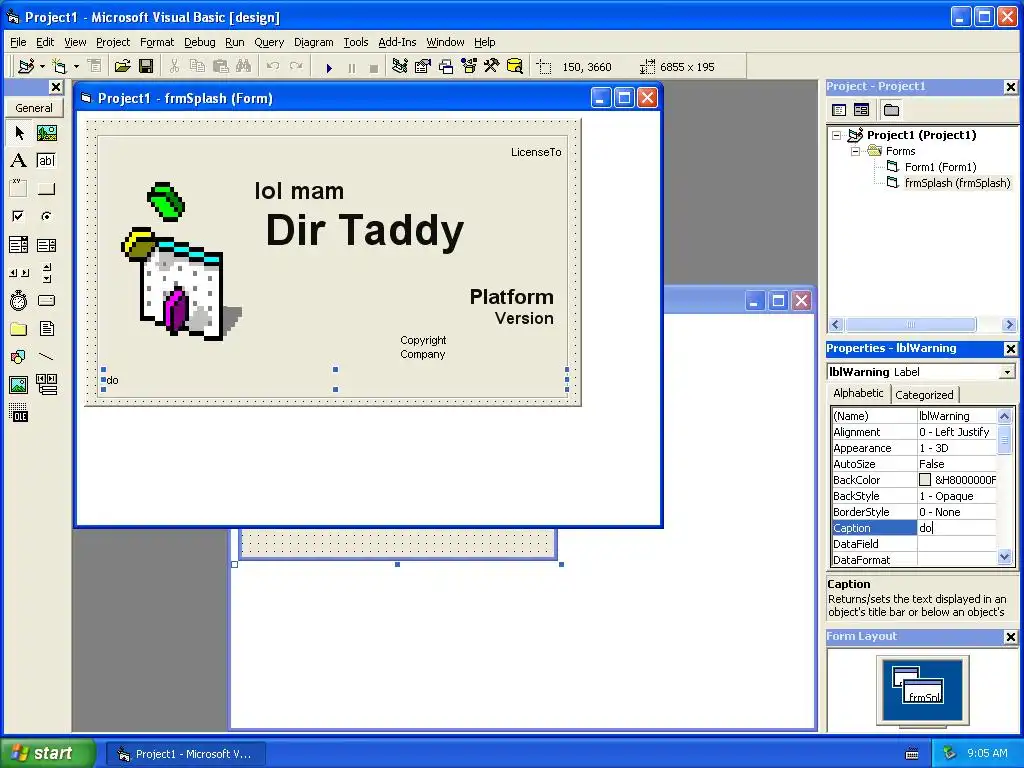Select the OptionButton control tool
Image resolution: width=1024 pixels, height=768 pixels.
[46, 216]
